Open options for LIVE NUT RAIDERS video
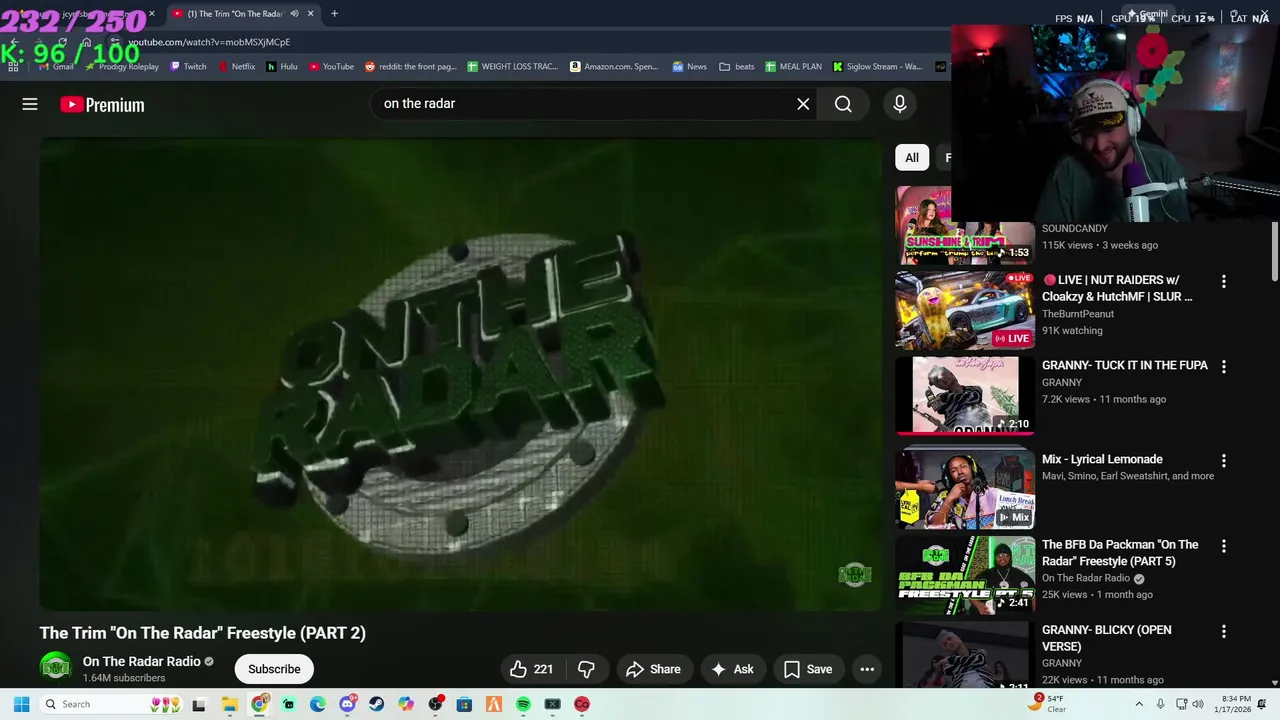This screenshot has width=1280, height=720. 1223,282
